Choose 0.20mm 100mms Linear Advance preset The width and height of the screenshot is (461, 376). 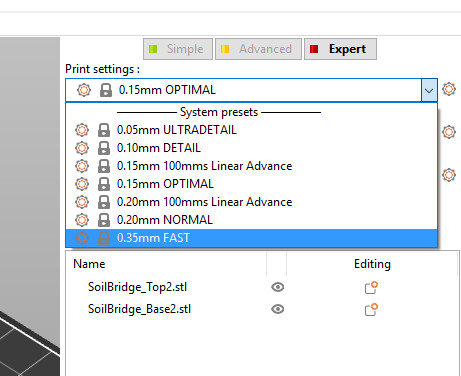(251, 202)
